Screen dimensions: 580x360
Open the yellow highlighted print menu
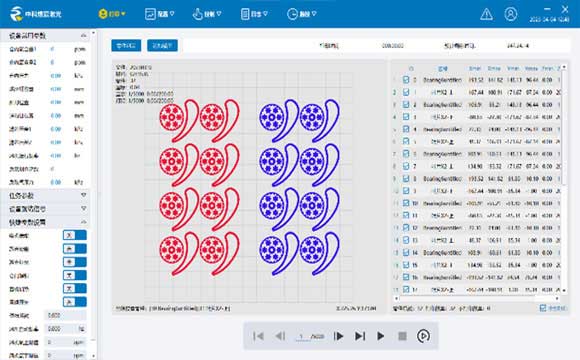point(112,14)
